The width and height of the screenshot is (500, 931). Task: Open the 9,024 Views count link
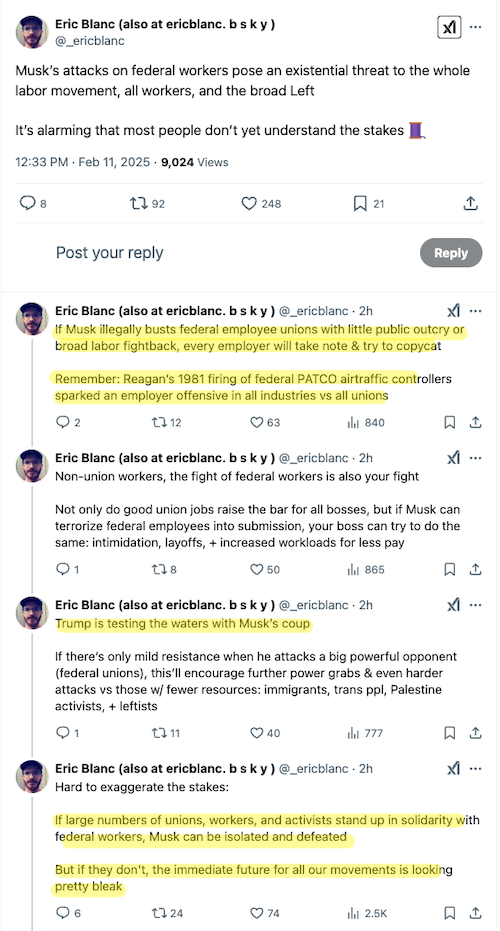point(195,162)
